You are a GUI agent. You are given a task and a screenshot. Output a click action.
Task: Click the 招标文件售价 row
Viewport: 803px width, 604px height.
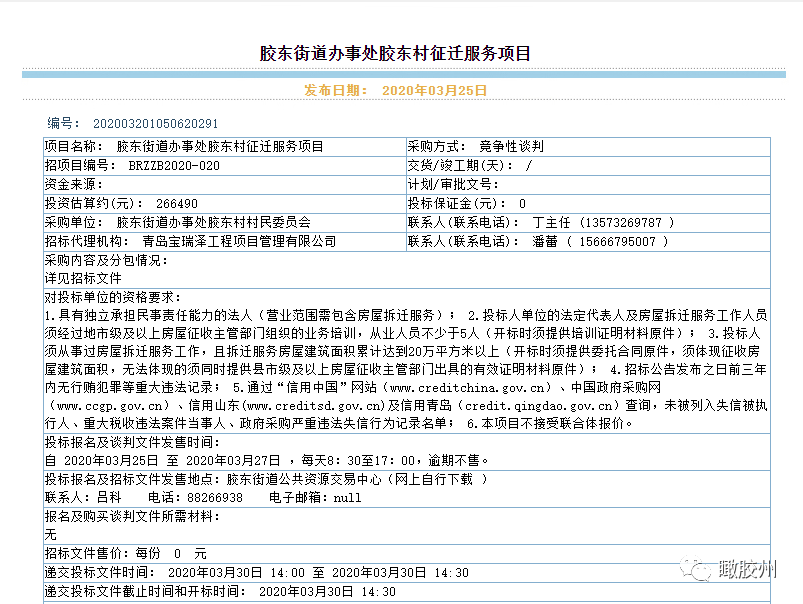point(125,553)
